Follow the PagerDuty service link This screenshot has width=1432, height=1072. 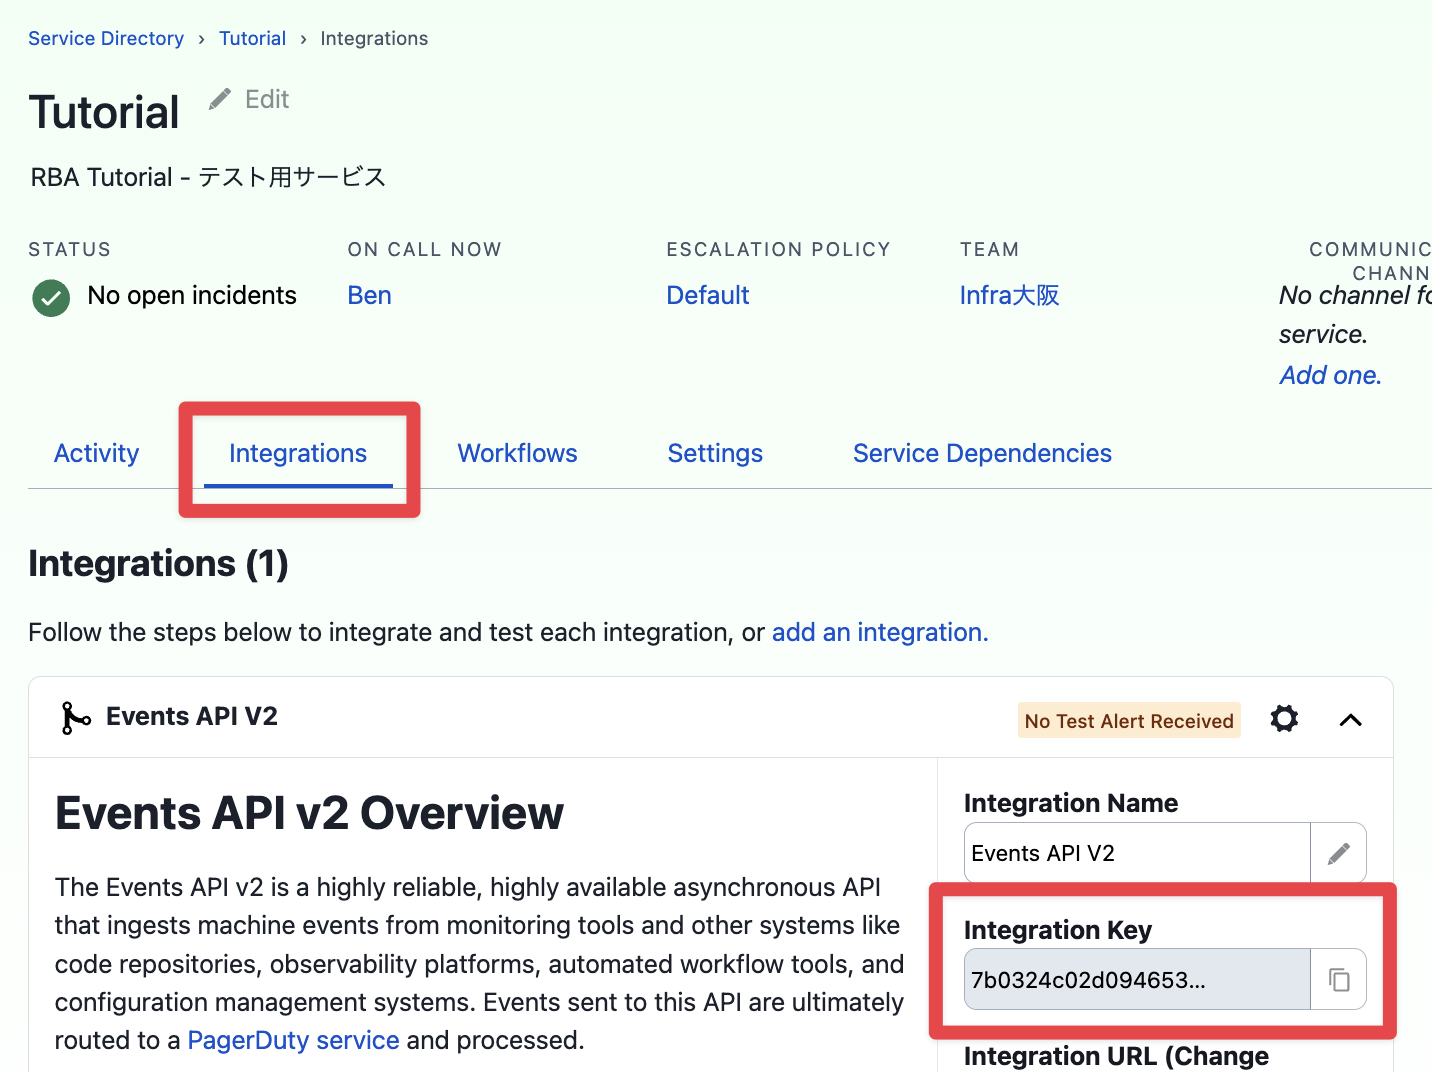pyautogui.click(x=294, y=1040)
